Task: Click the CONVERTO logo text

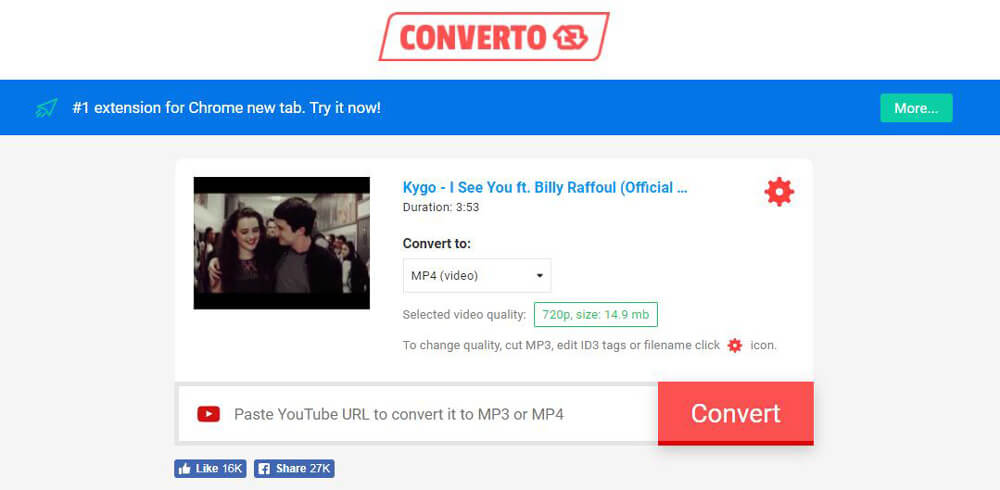Action: (x=473, y=38)
